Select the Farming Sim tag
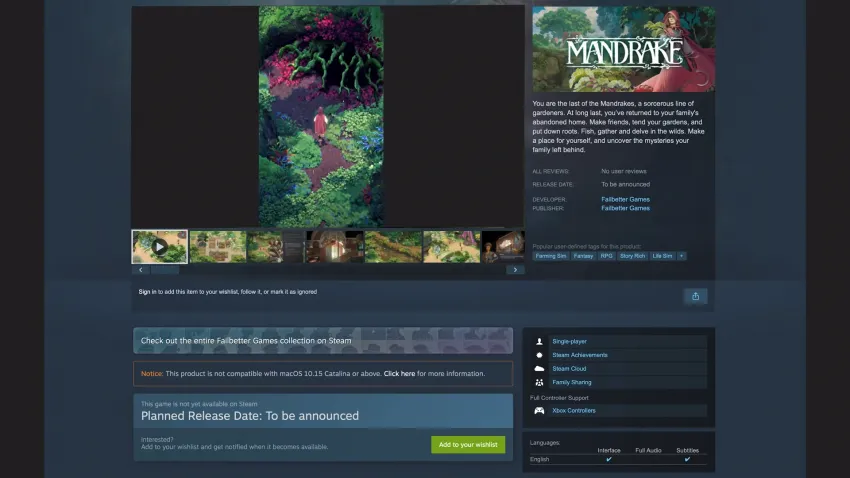The width and height of the screenshot is (850, 478). point(551,256)
